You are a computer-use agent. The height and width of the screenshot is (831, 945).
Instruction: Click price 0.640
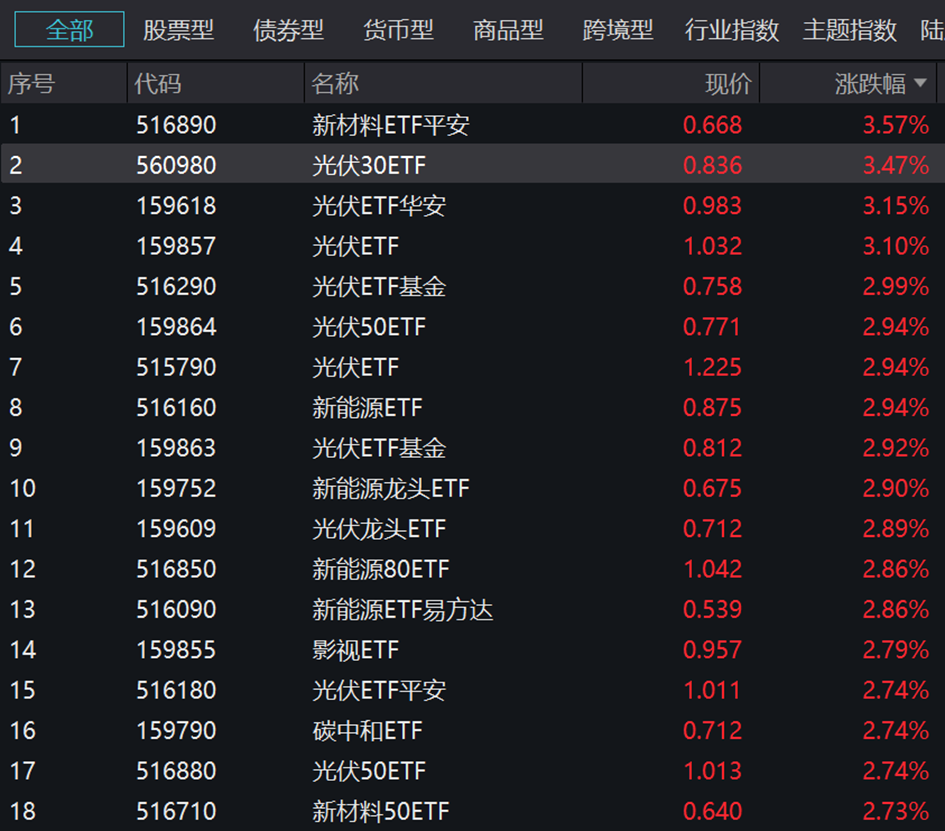(x=712, y=812)
